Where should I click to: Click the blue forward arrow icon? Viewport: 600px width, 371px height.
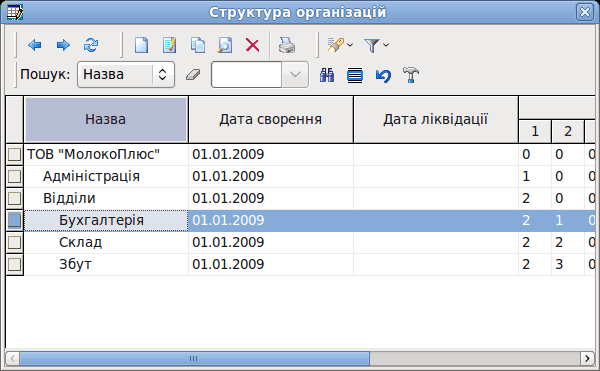tap(63, 45)
